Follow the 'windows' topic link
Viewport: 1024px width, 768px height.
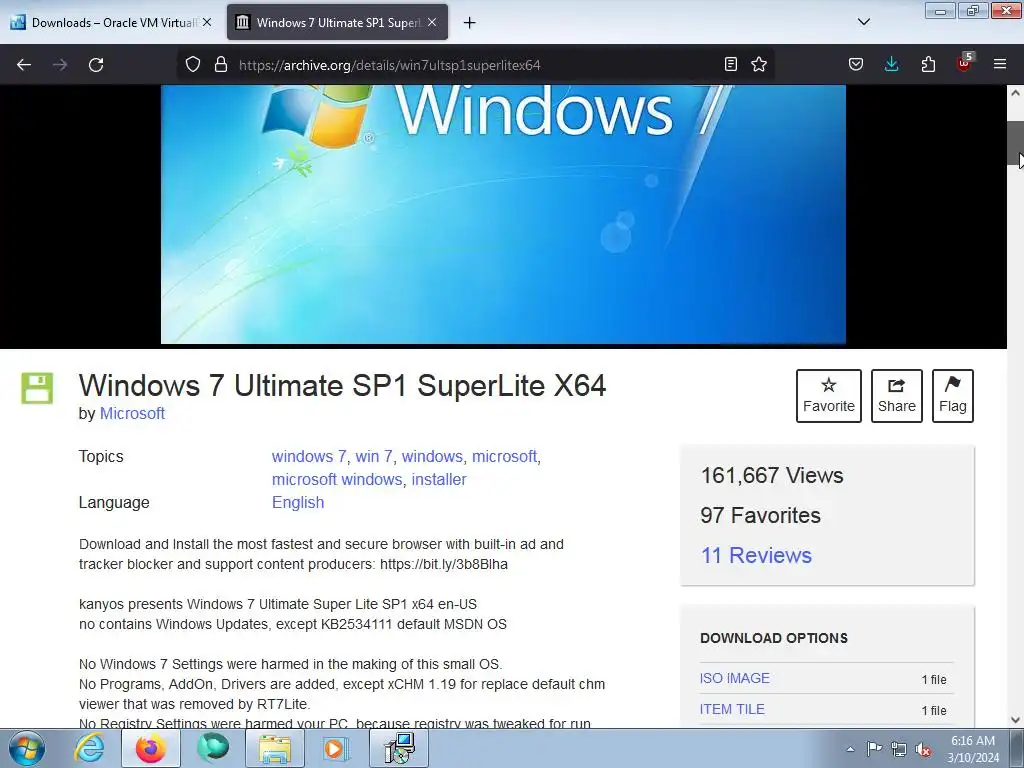[432, 456]
